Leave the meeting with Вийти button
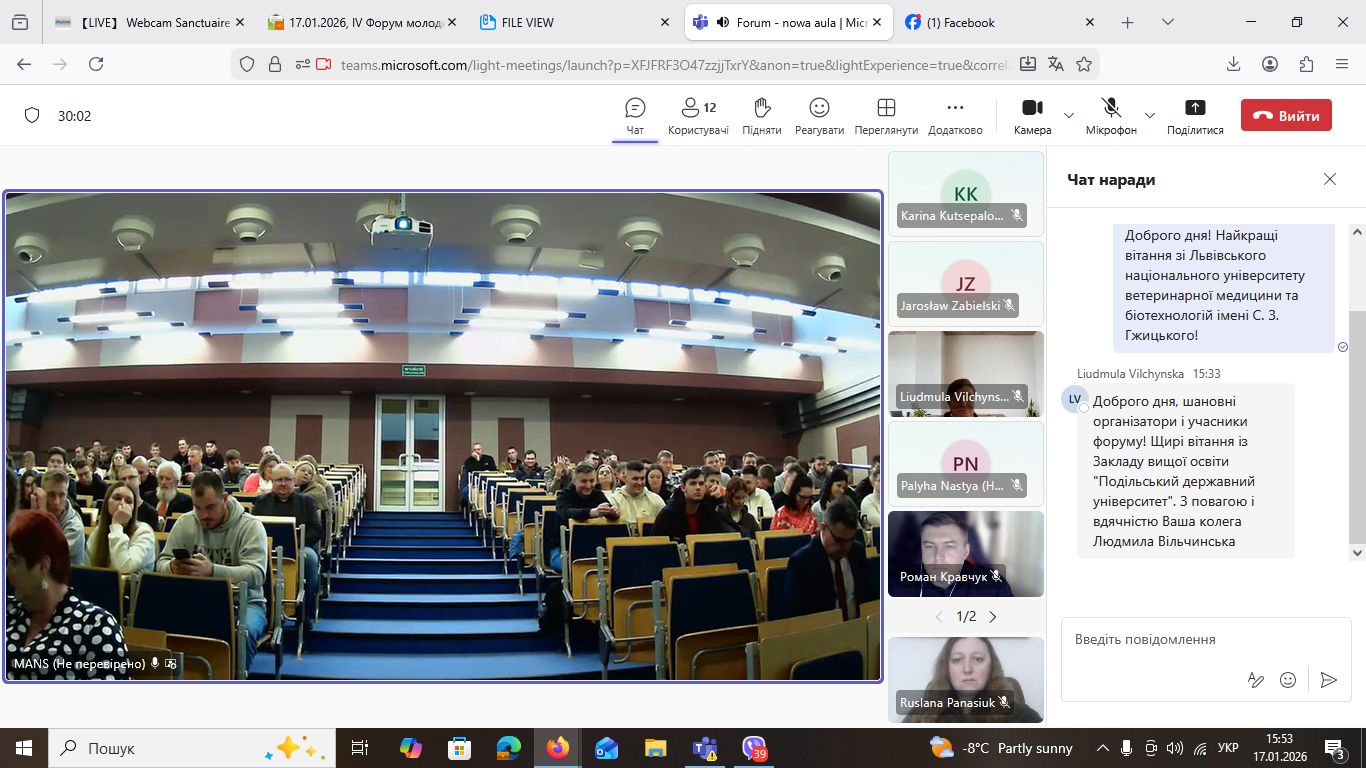Image resolution: width=1366 pixels, height=768 pixels. pyautogui.click(x=1286, y=115)
